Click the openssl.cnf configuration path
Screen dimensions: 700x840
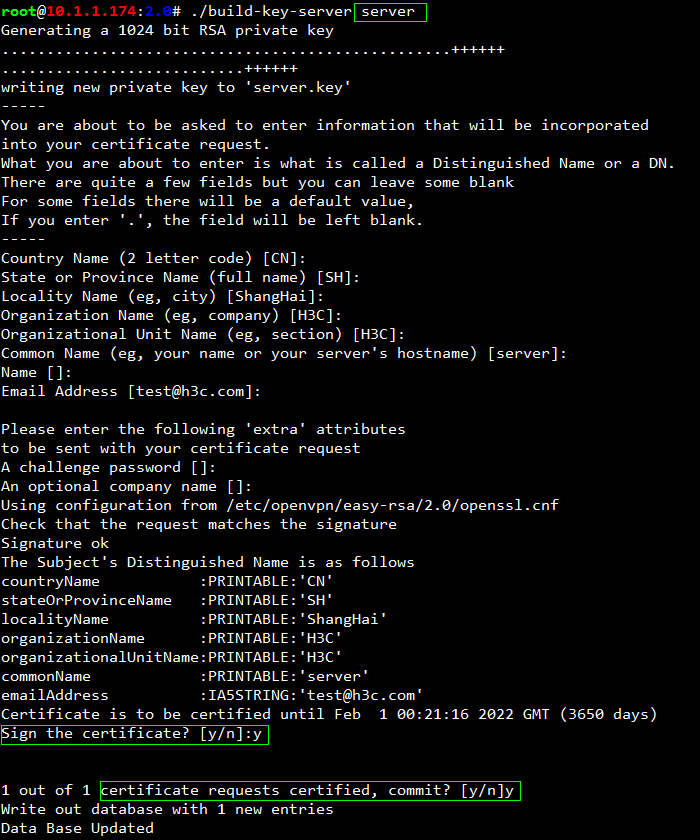click(393, 505)
